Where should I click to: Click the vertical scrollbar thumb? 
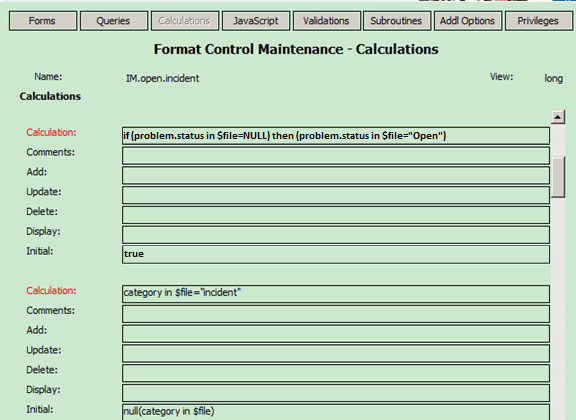(558, 177)
